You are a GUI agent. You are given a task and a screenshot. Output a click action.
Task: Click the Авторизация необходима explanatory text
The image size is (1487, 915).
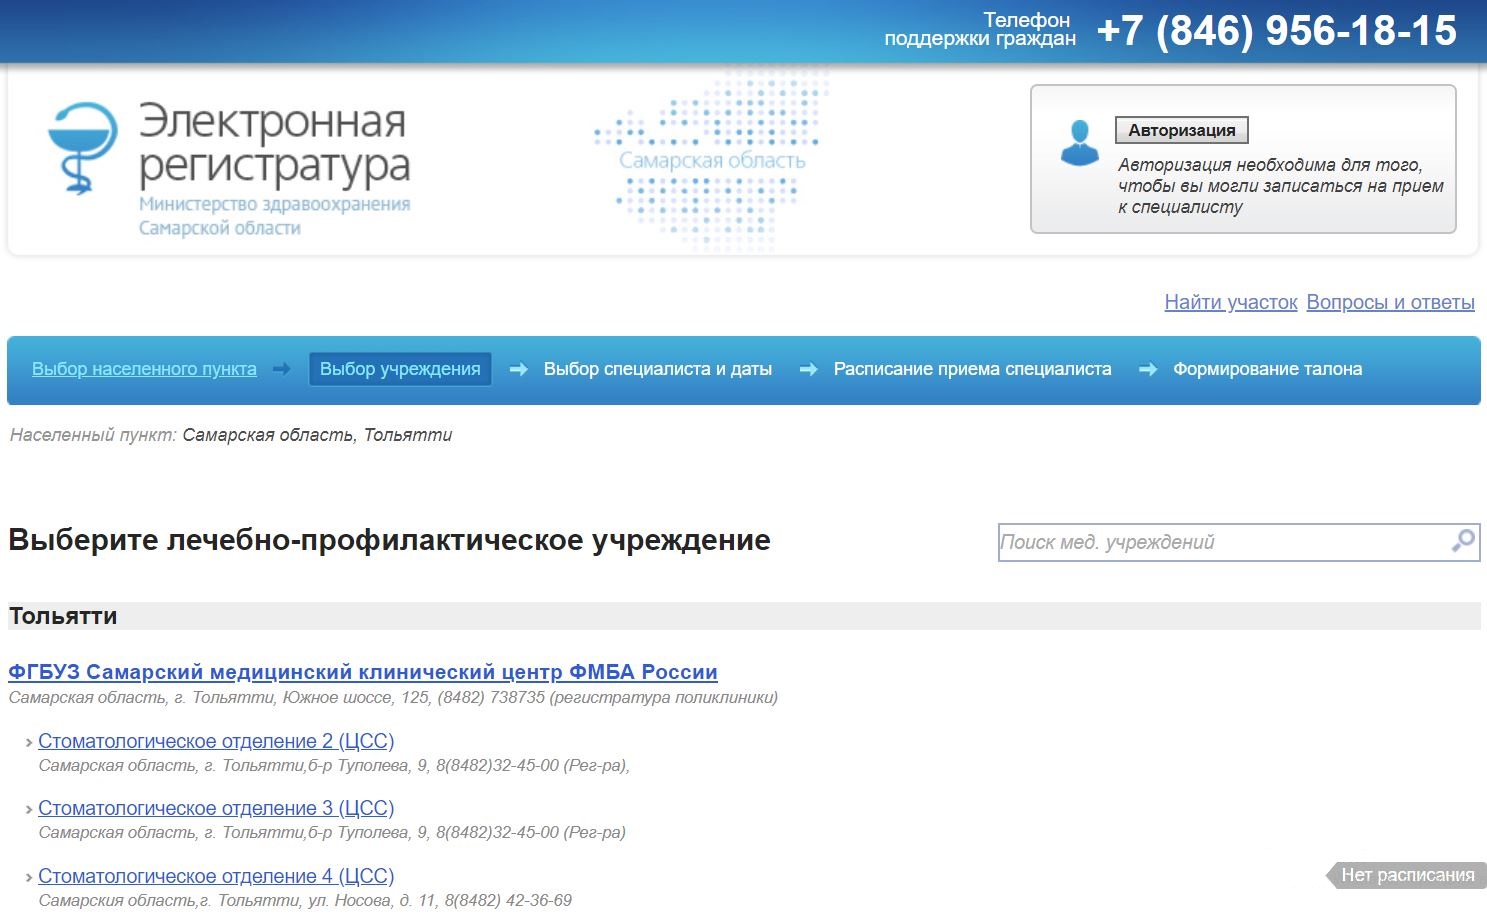pyautogui.click(x=1280, y=186)
